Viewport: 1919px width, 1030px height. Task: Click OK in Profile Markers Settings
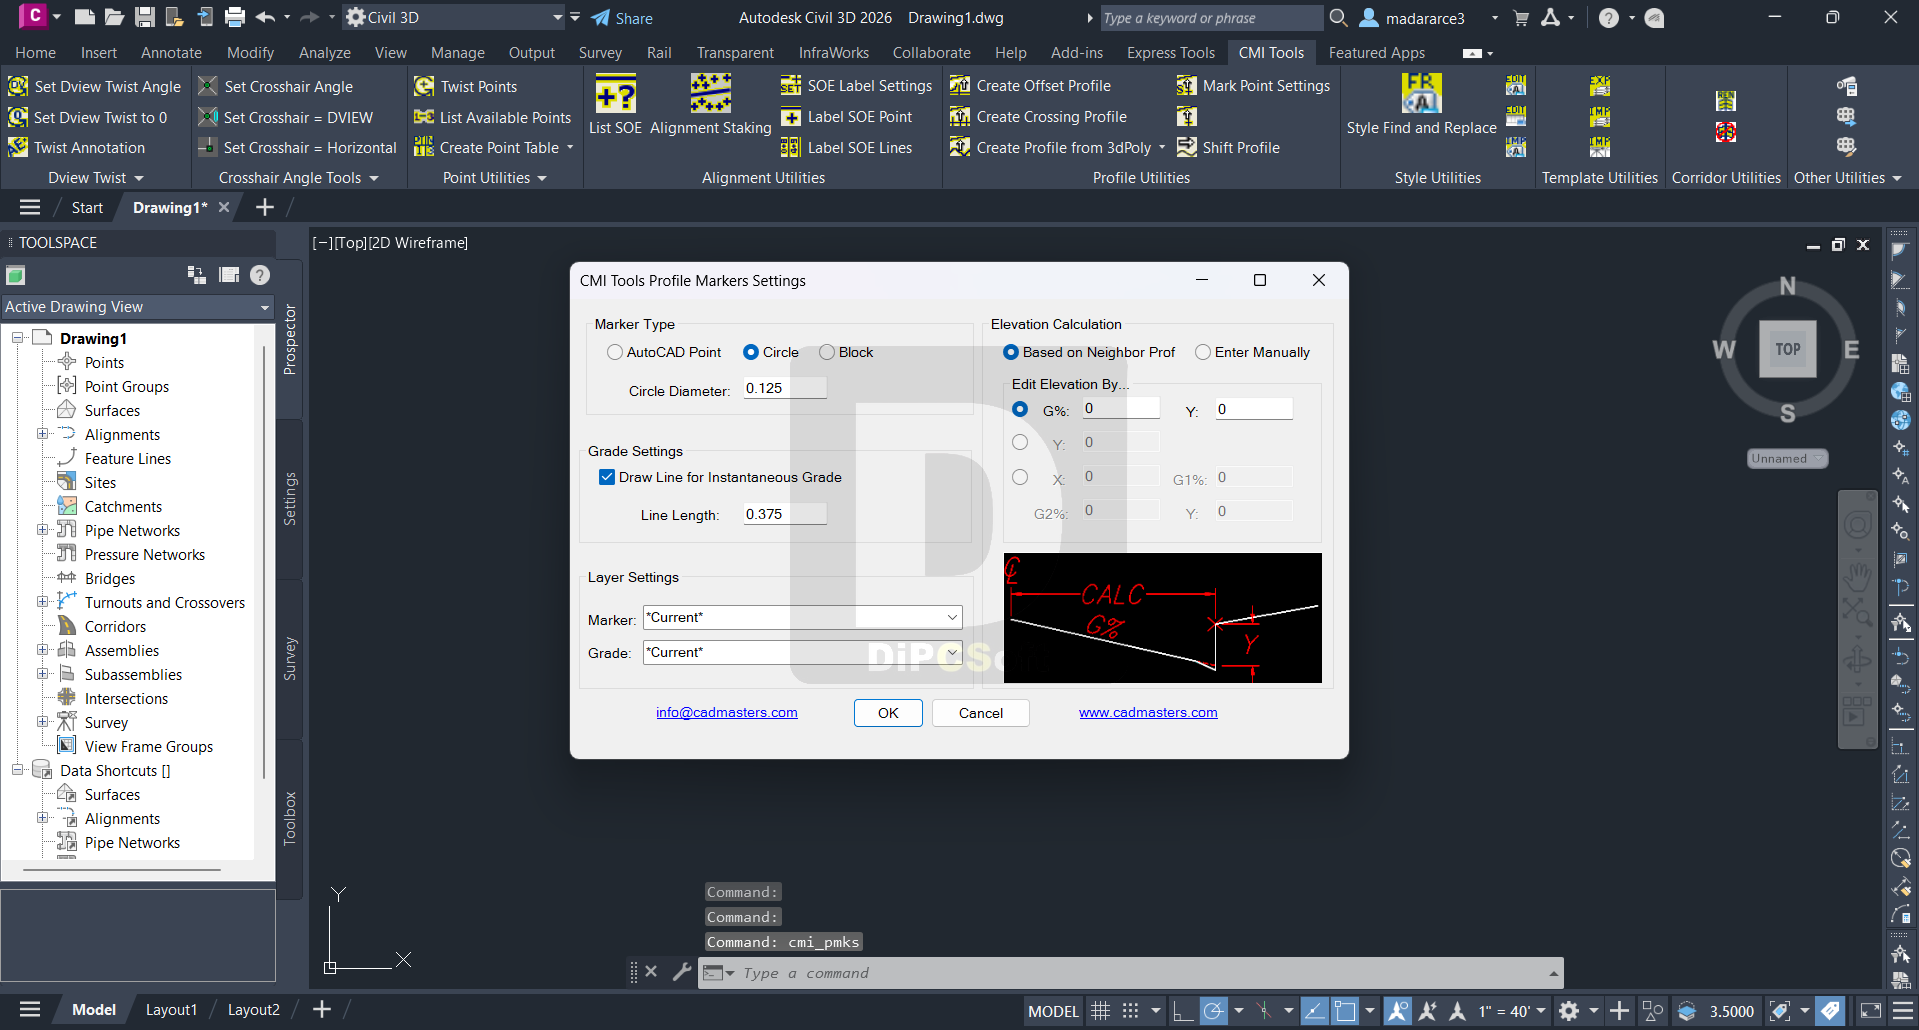pos(888,713)
